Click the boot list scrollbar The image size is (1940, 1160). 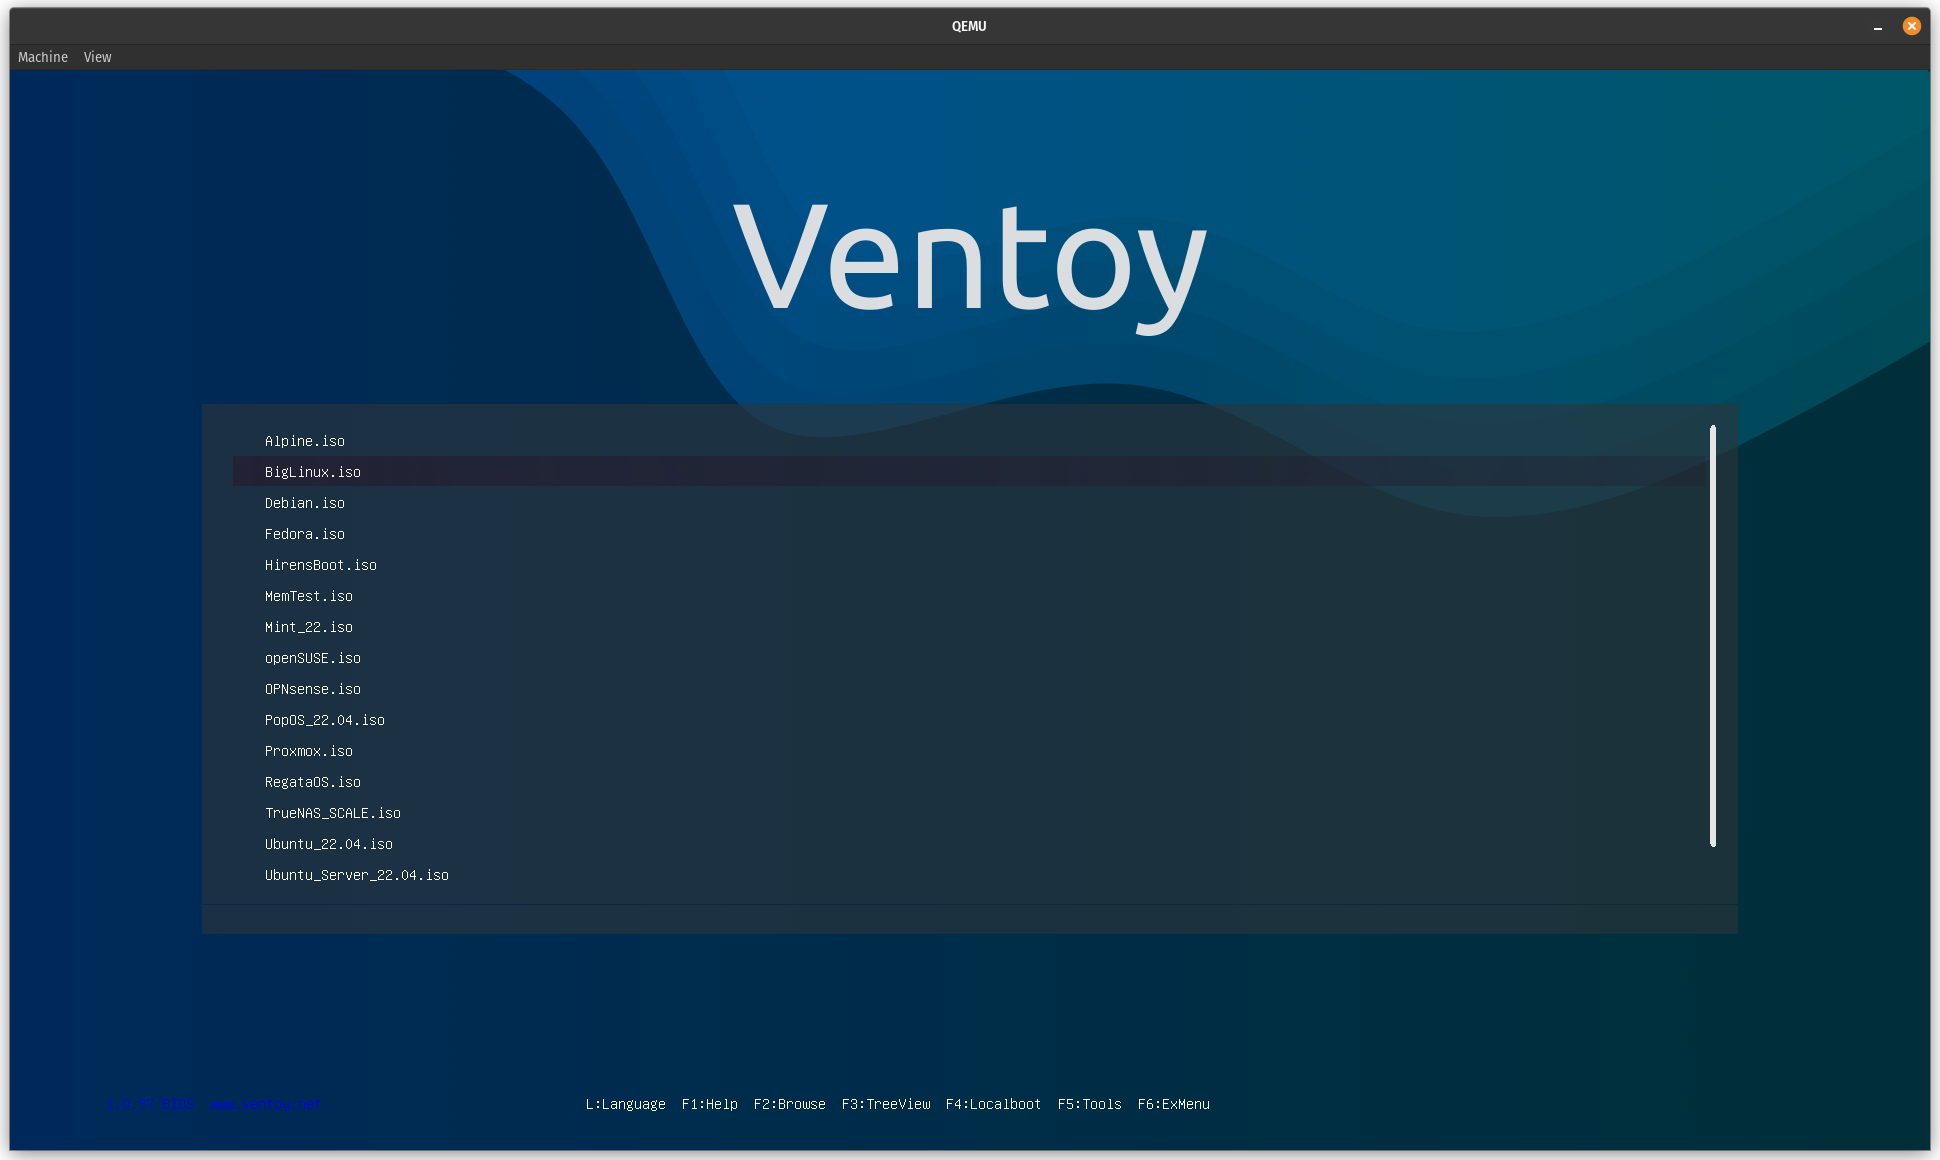tap(1713, 636)
